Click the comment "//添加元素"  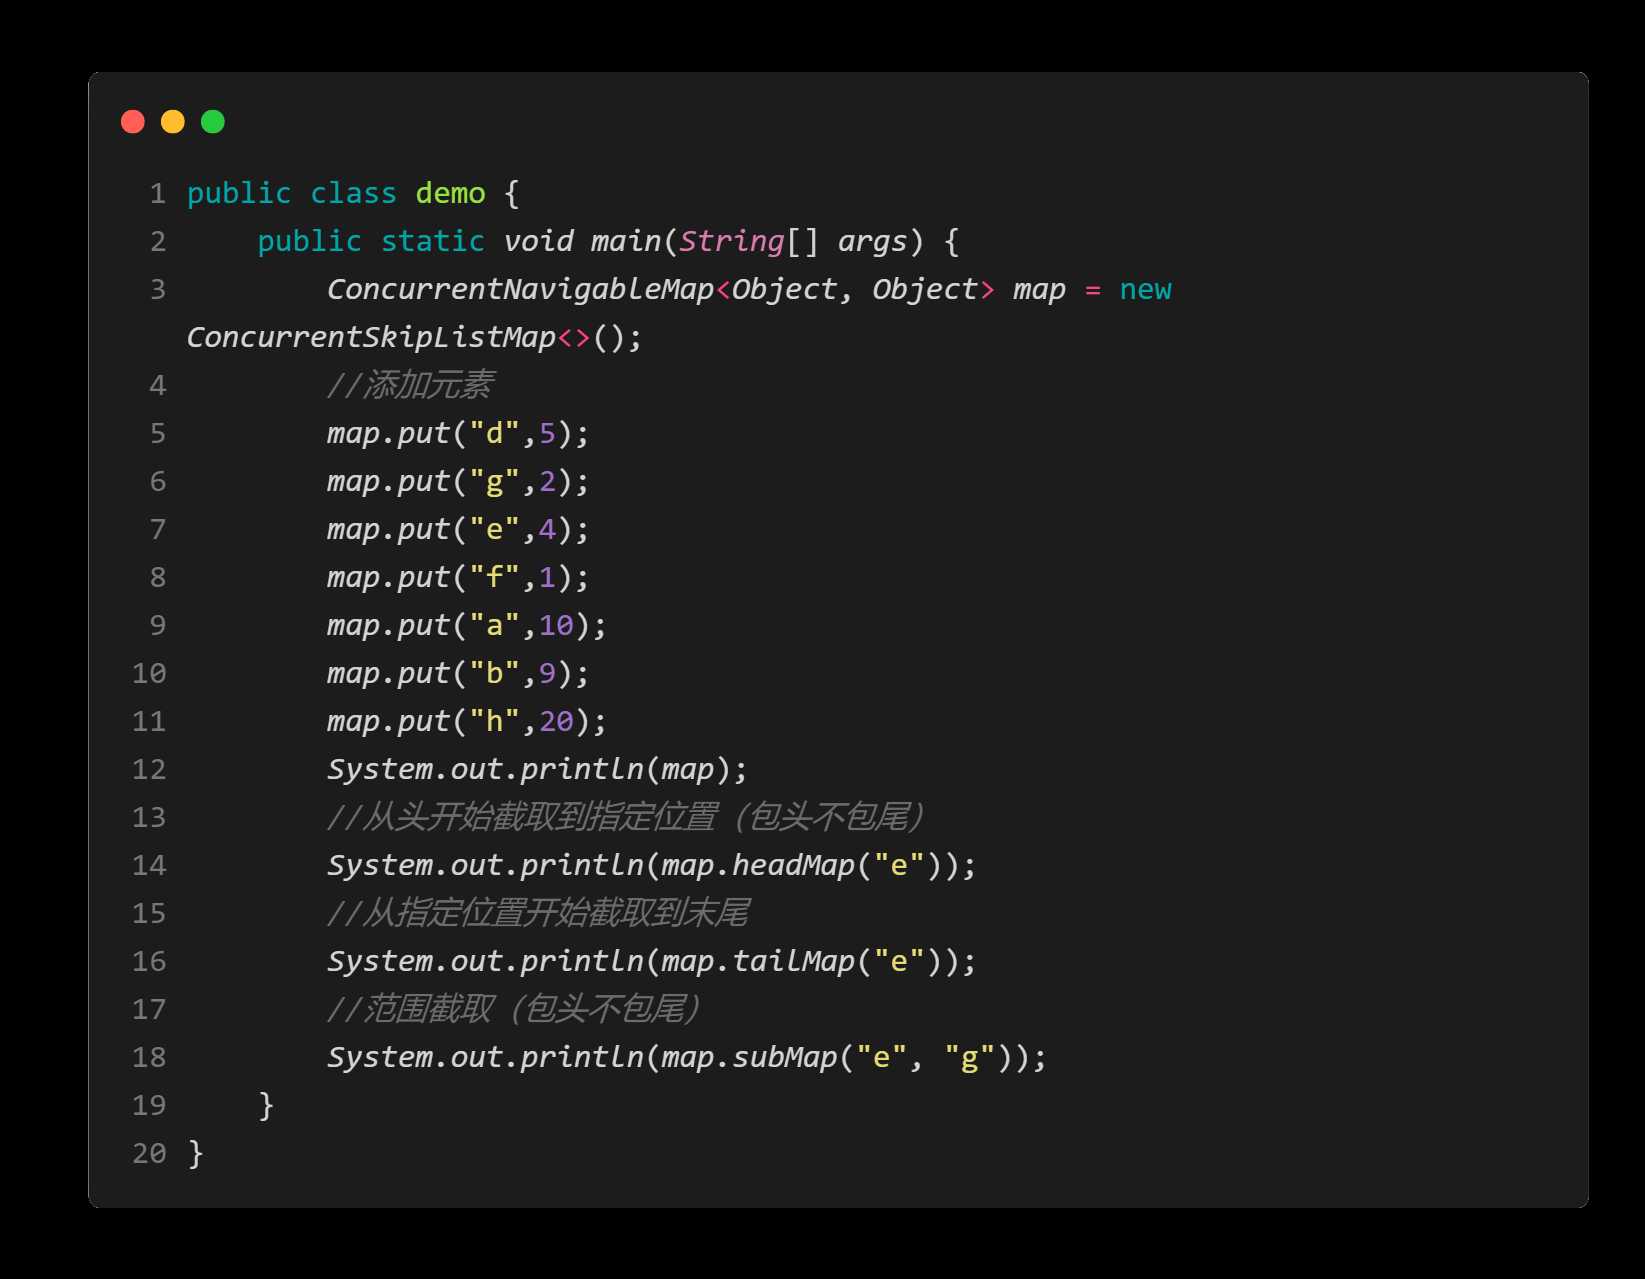[x=410, y=385]
